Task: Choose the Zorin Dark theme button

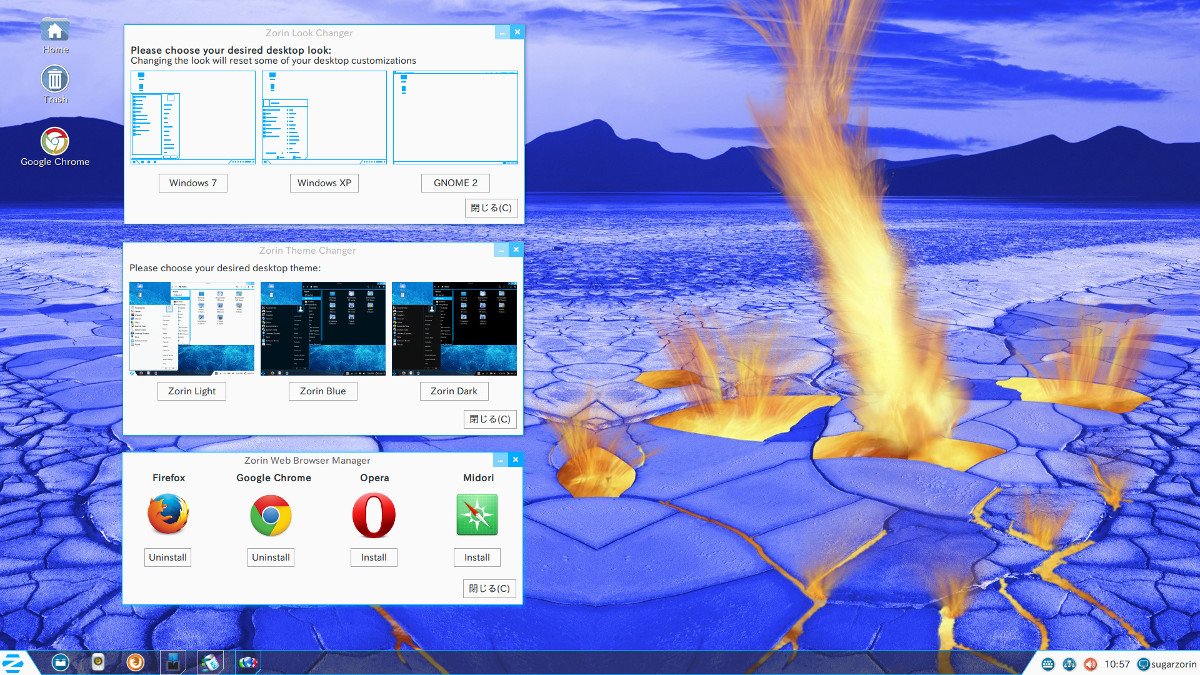Action: (454, 391)
